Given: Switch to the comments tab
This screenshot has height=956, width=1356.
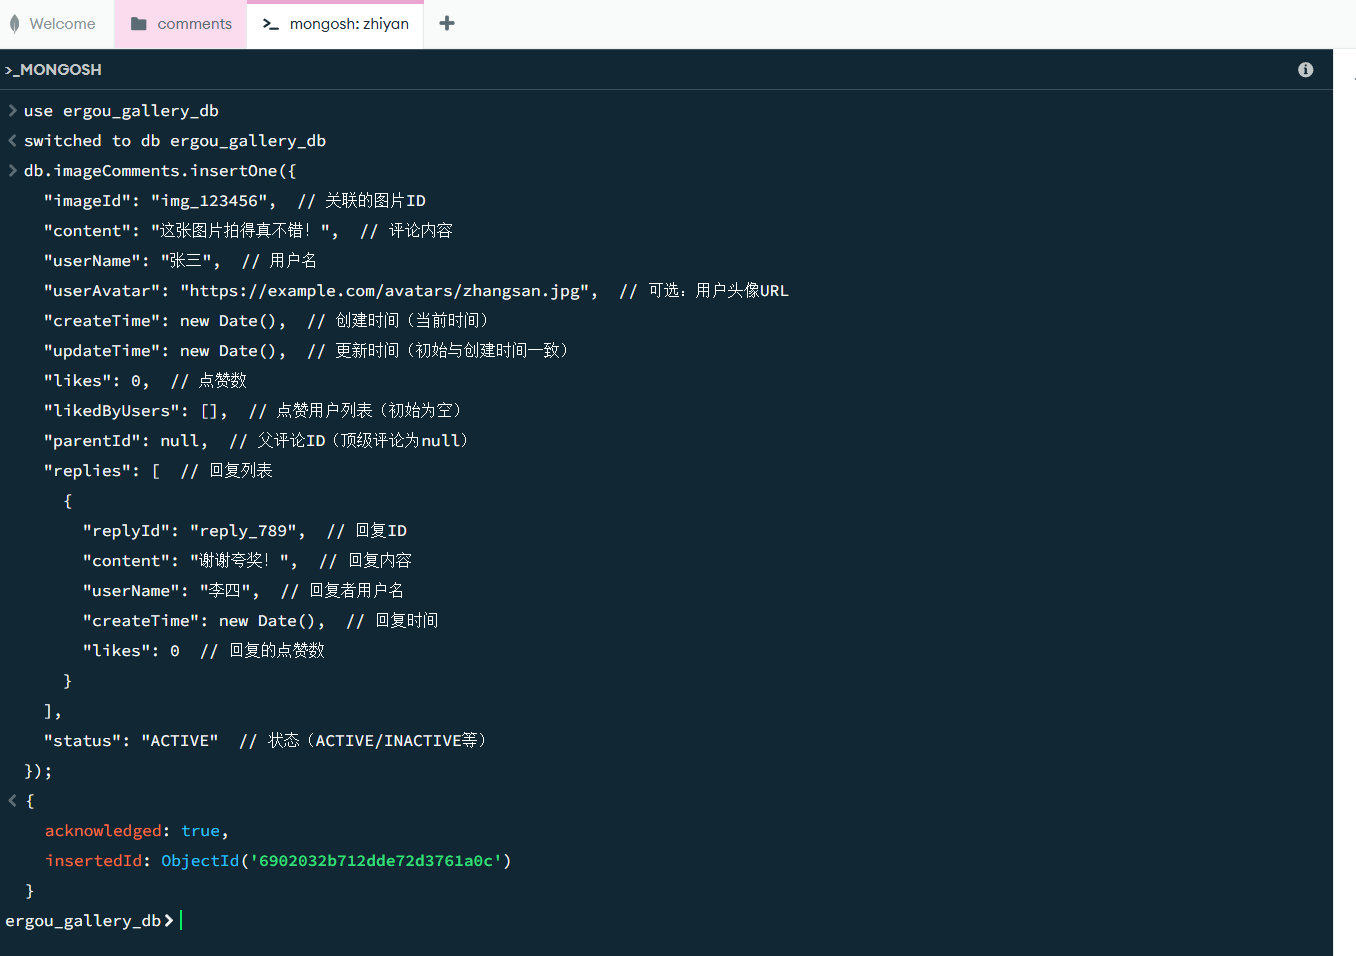Looking at the screenshot, I should coord(194,24).
